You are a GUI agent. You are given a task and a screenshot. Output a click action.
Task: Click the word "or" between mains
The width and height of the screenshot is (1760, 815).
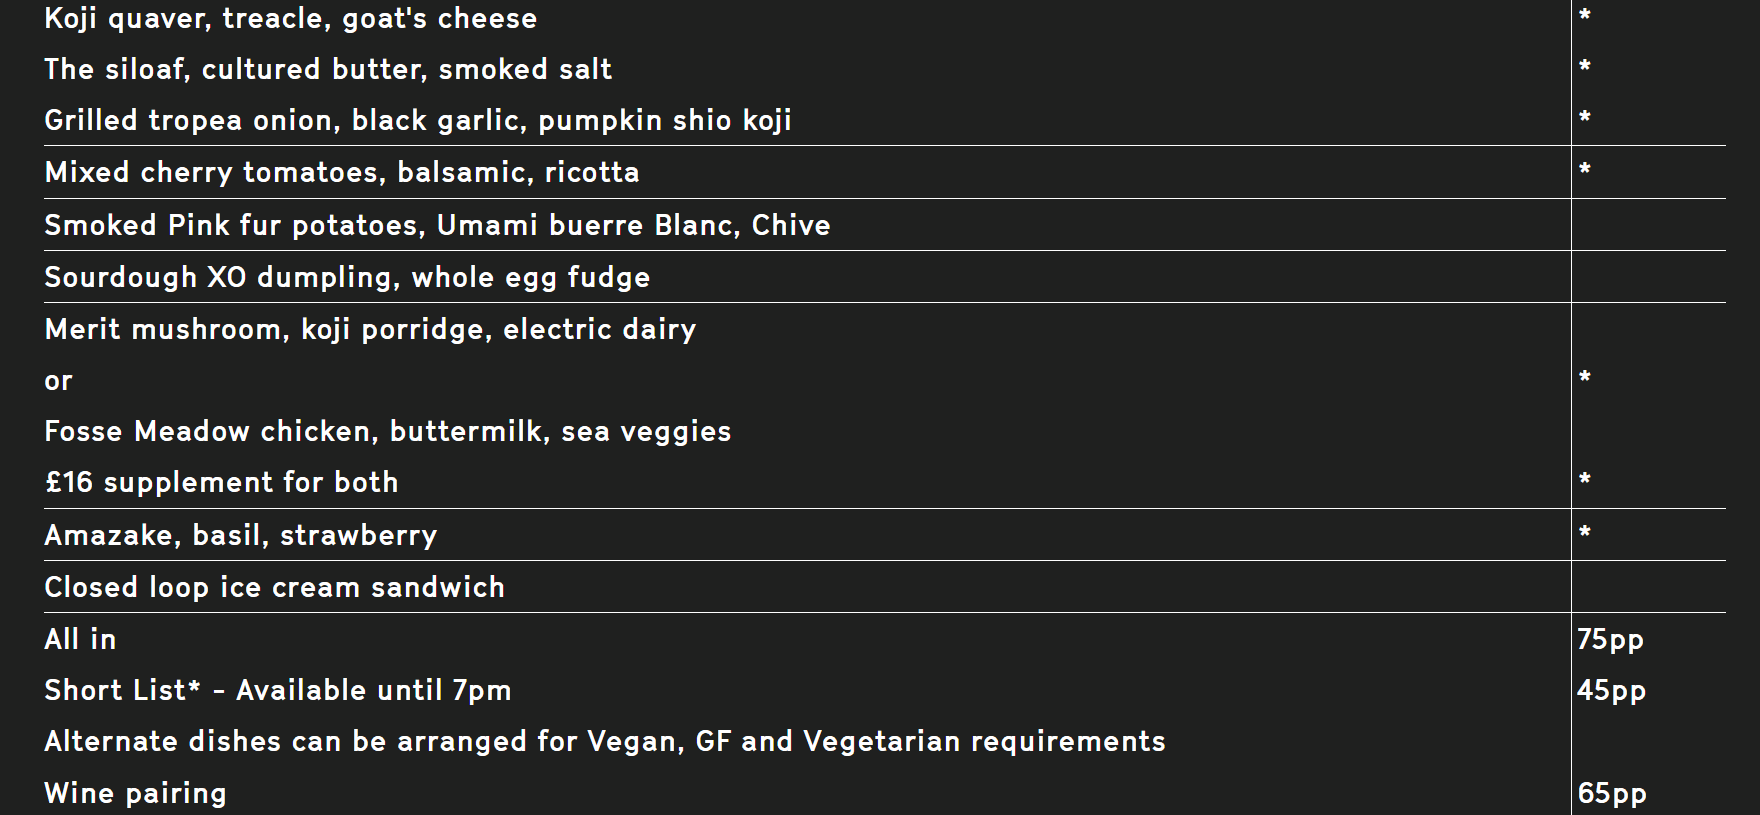(59, 382)
